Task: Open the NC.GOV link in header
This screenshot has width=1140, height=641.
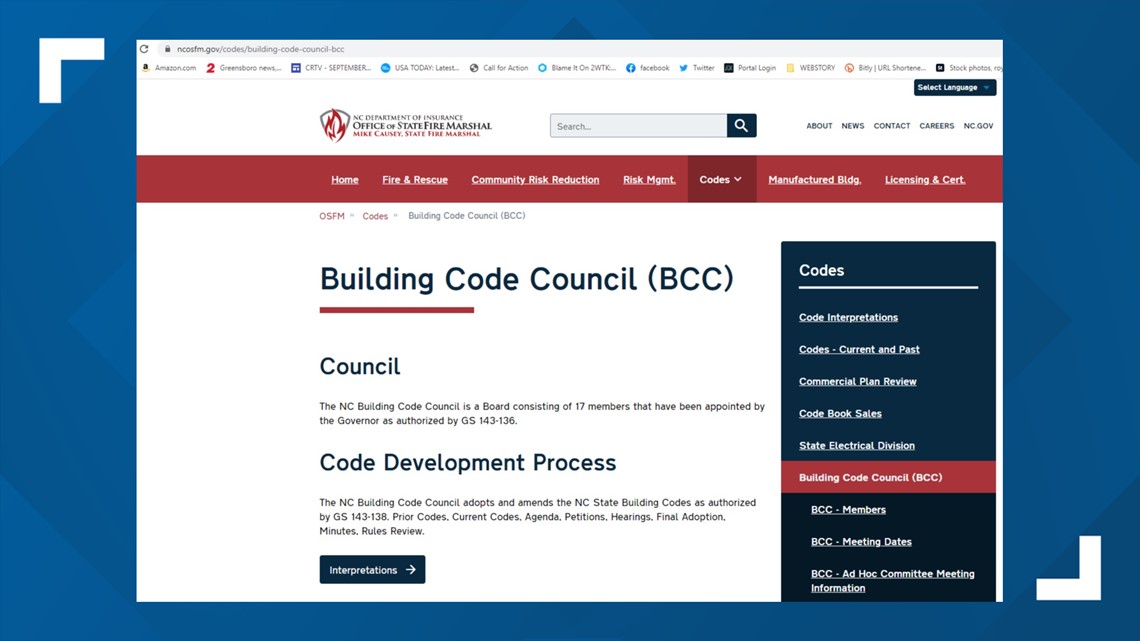Action: coord(979,126)
